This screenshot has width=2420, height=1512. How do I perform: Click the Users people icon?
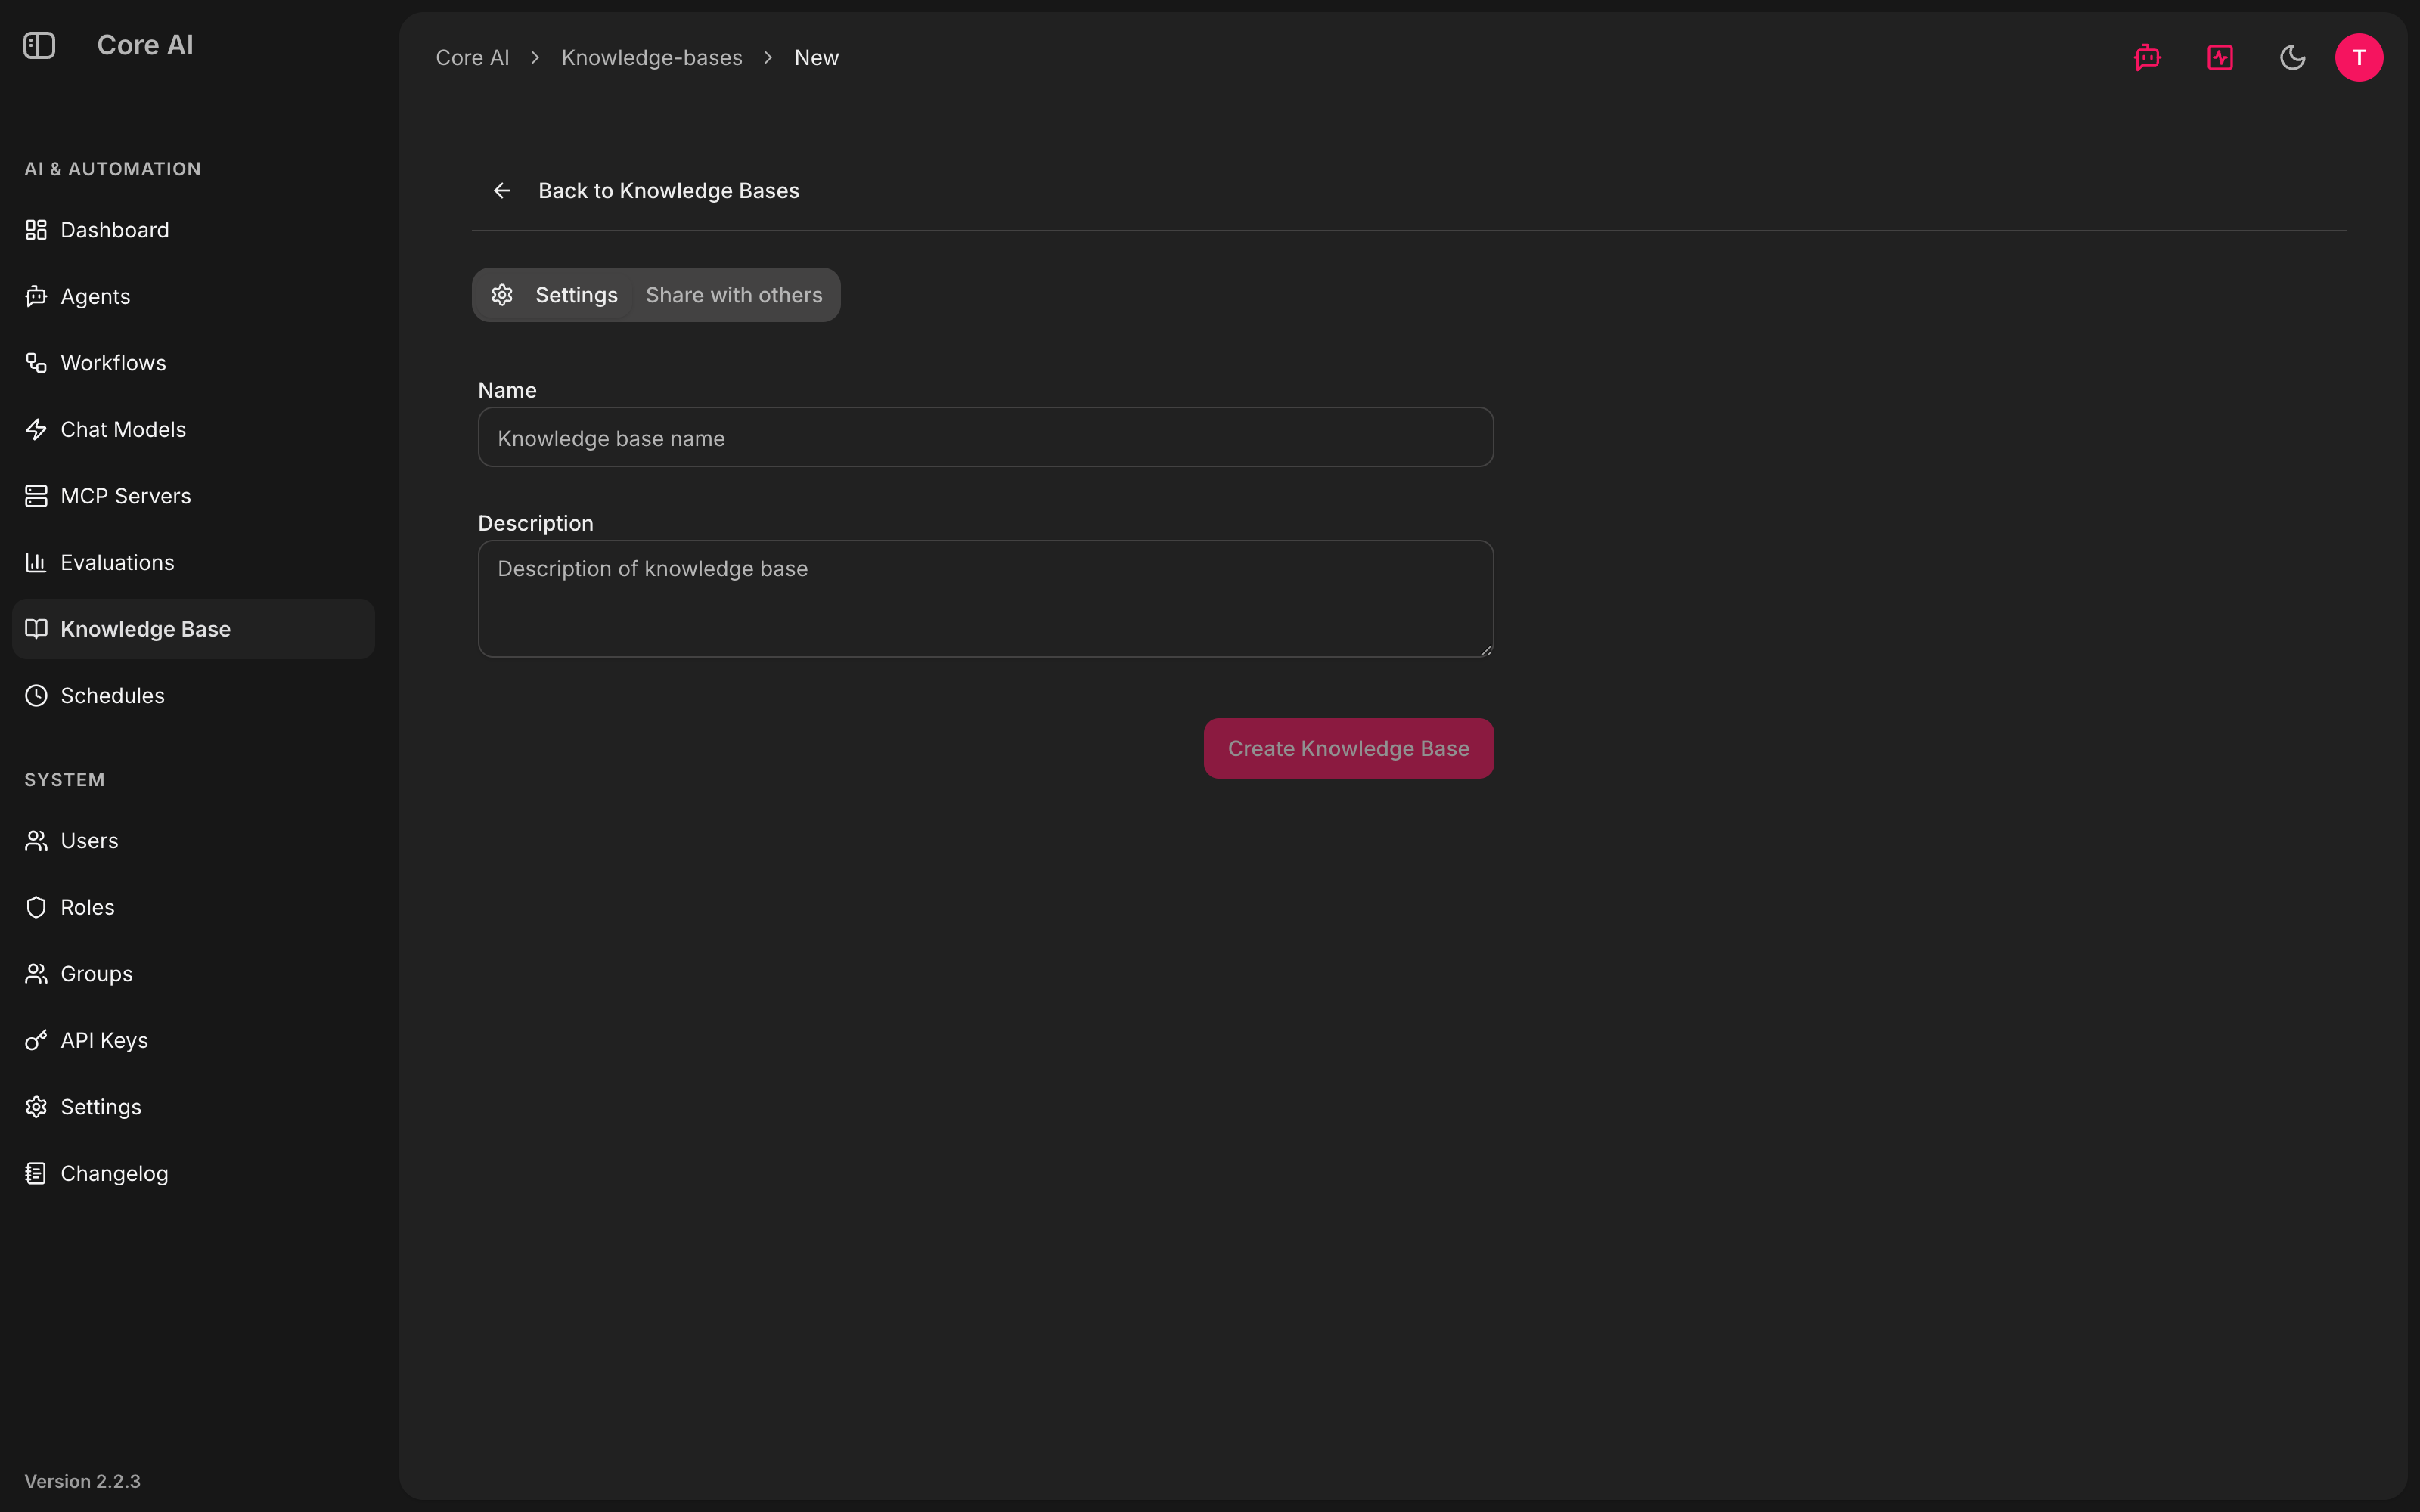[36, 841]
